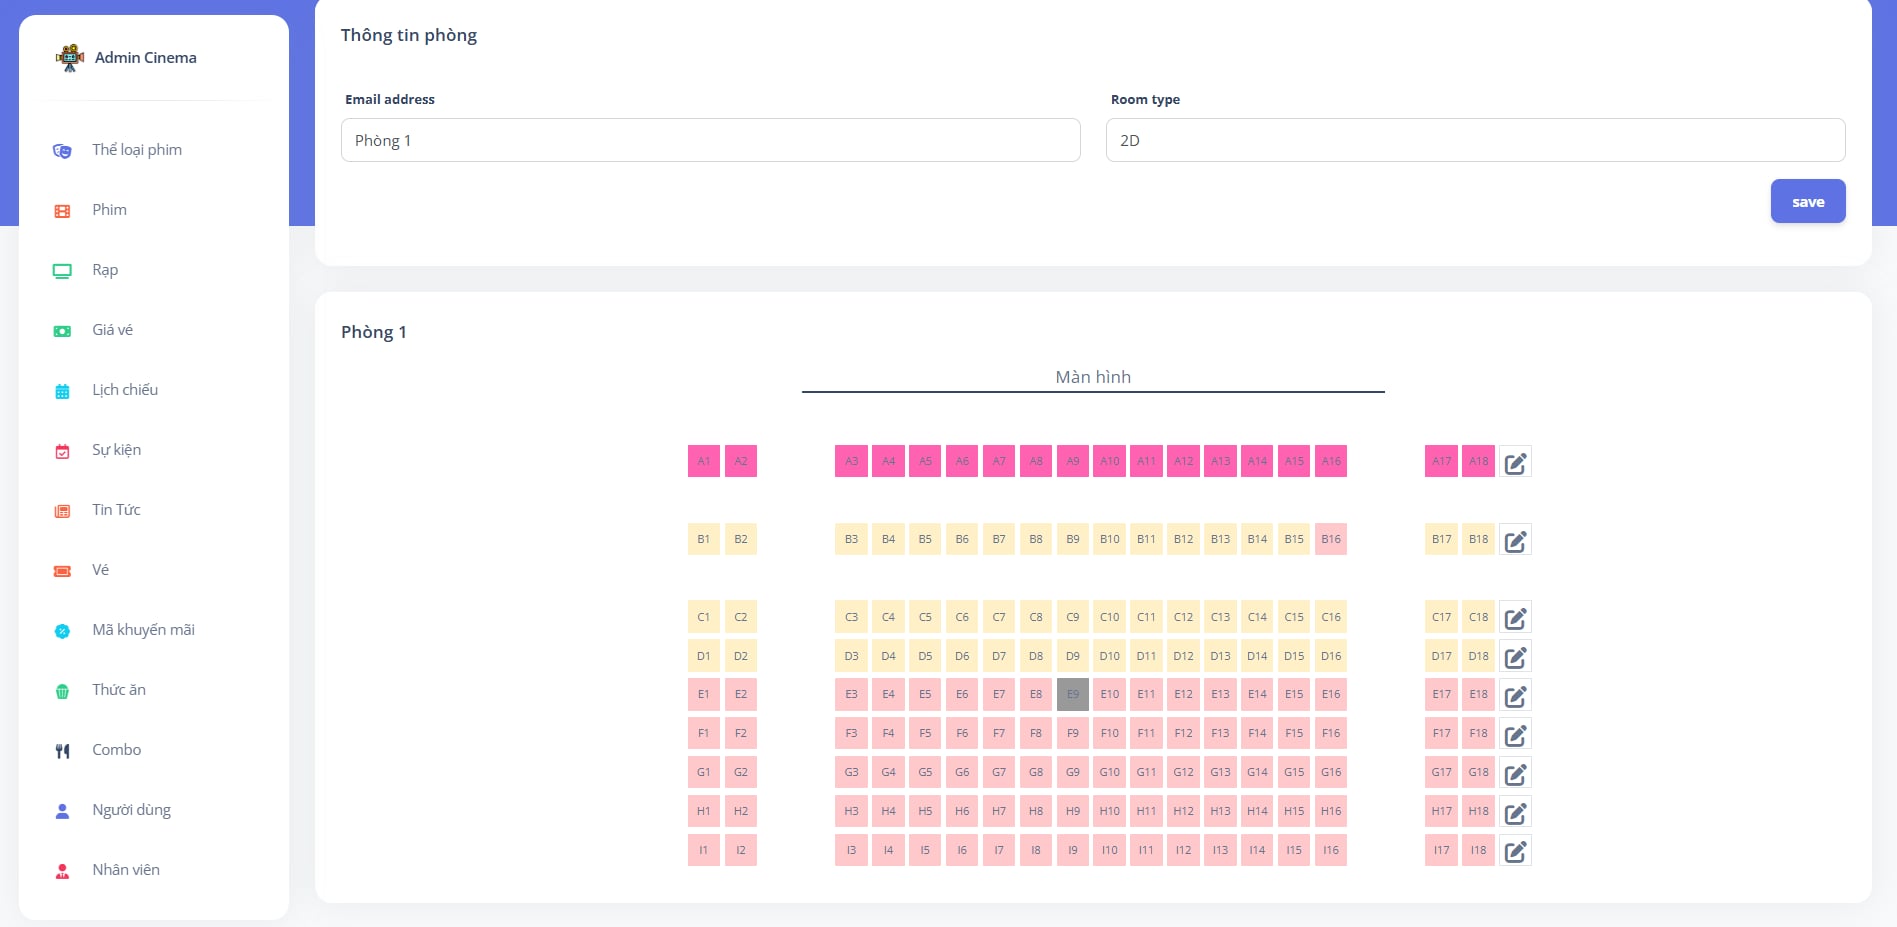
Task: Select seat G7
Action: [x=999, y=772]
